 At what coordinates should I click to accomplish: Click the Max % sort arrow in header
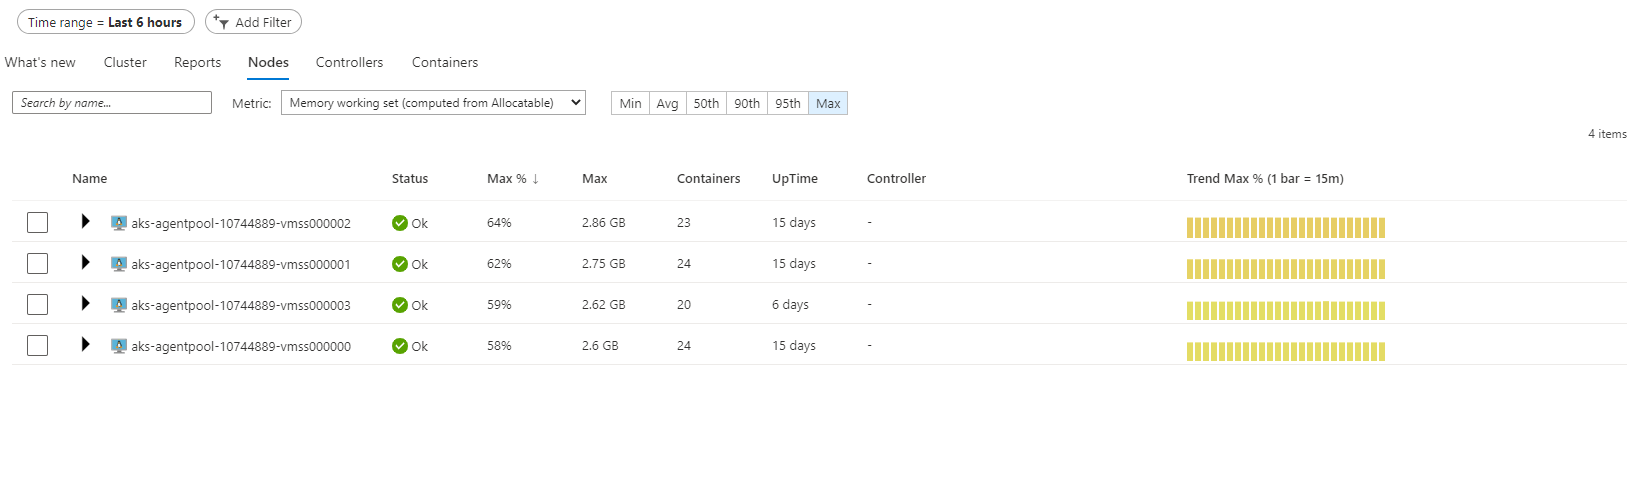click(536, 179)
